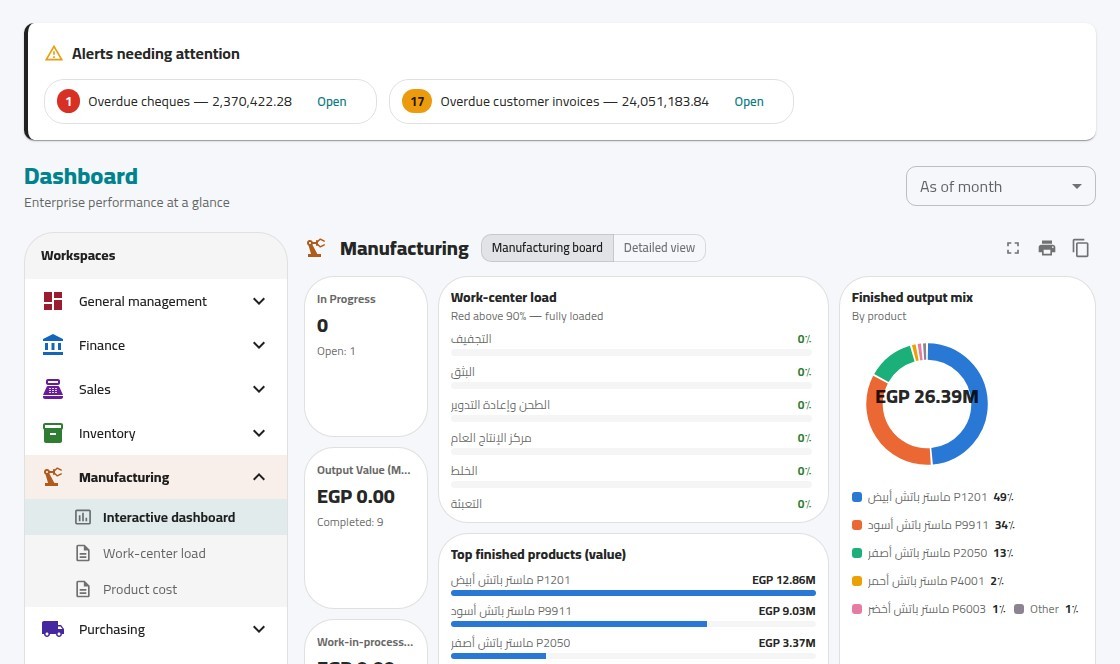Click the Work-center load card title
The height and width of the screenshot is (664, 1120).
[504, 297]
